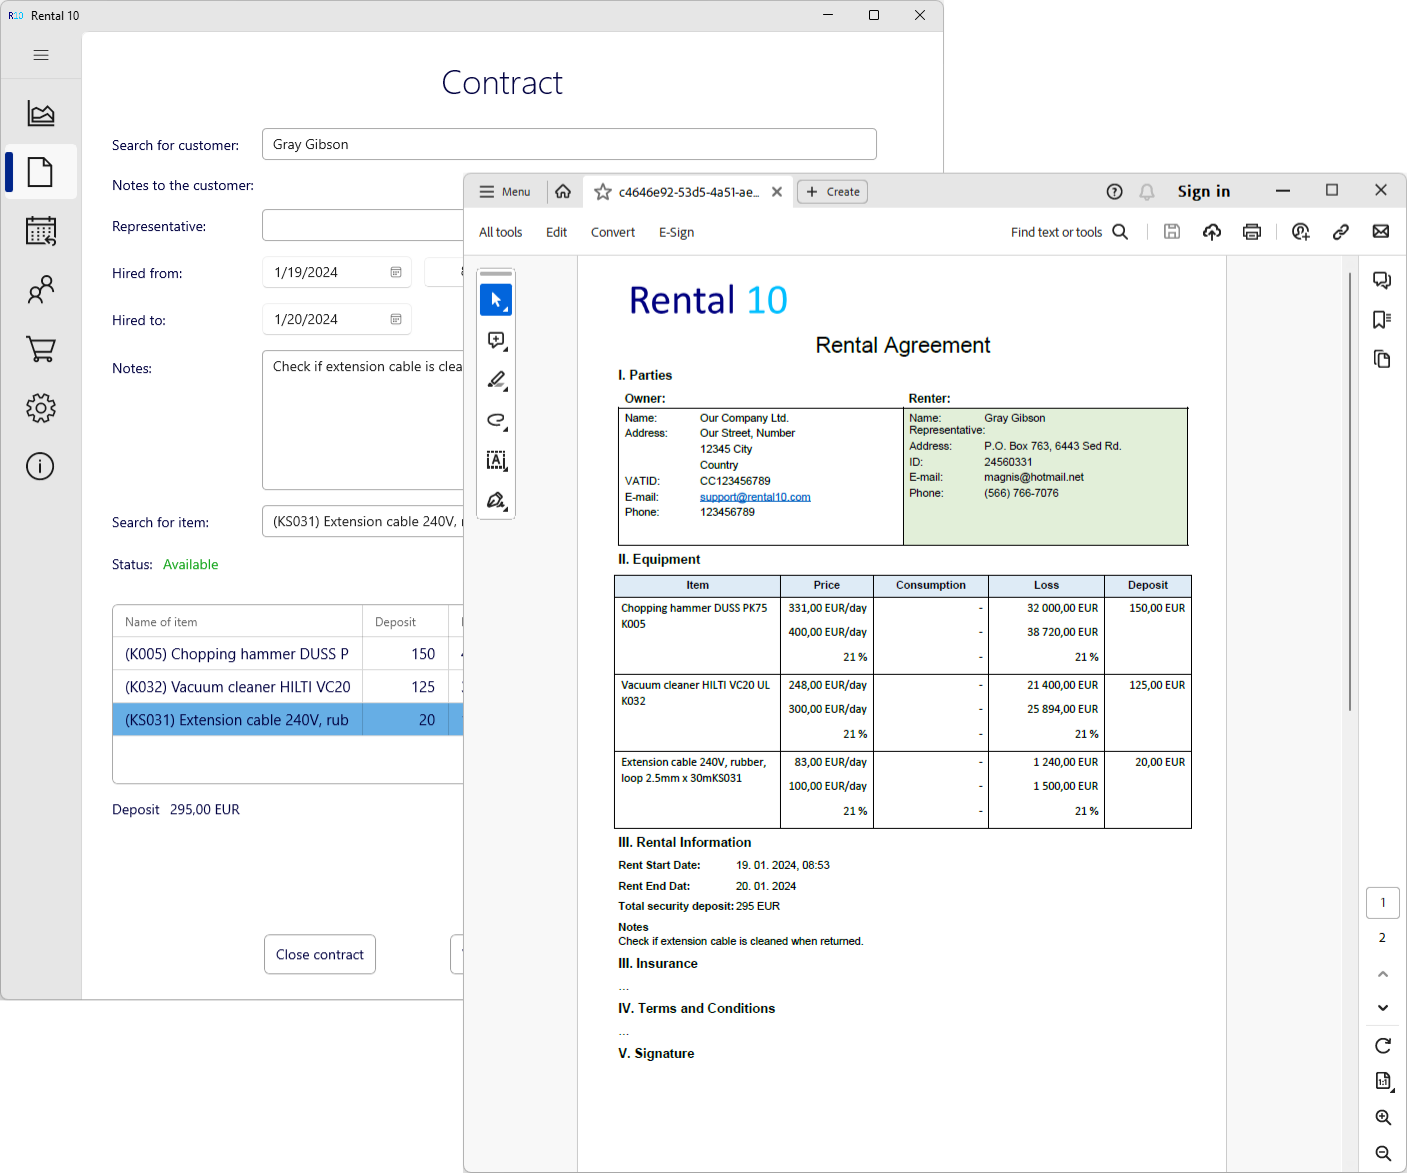This screenshot has width=1407, height=1173.
Task: Zoom out of the PDF page
Action: 1383,1154
